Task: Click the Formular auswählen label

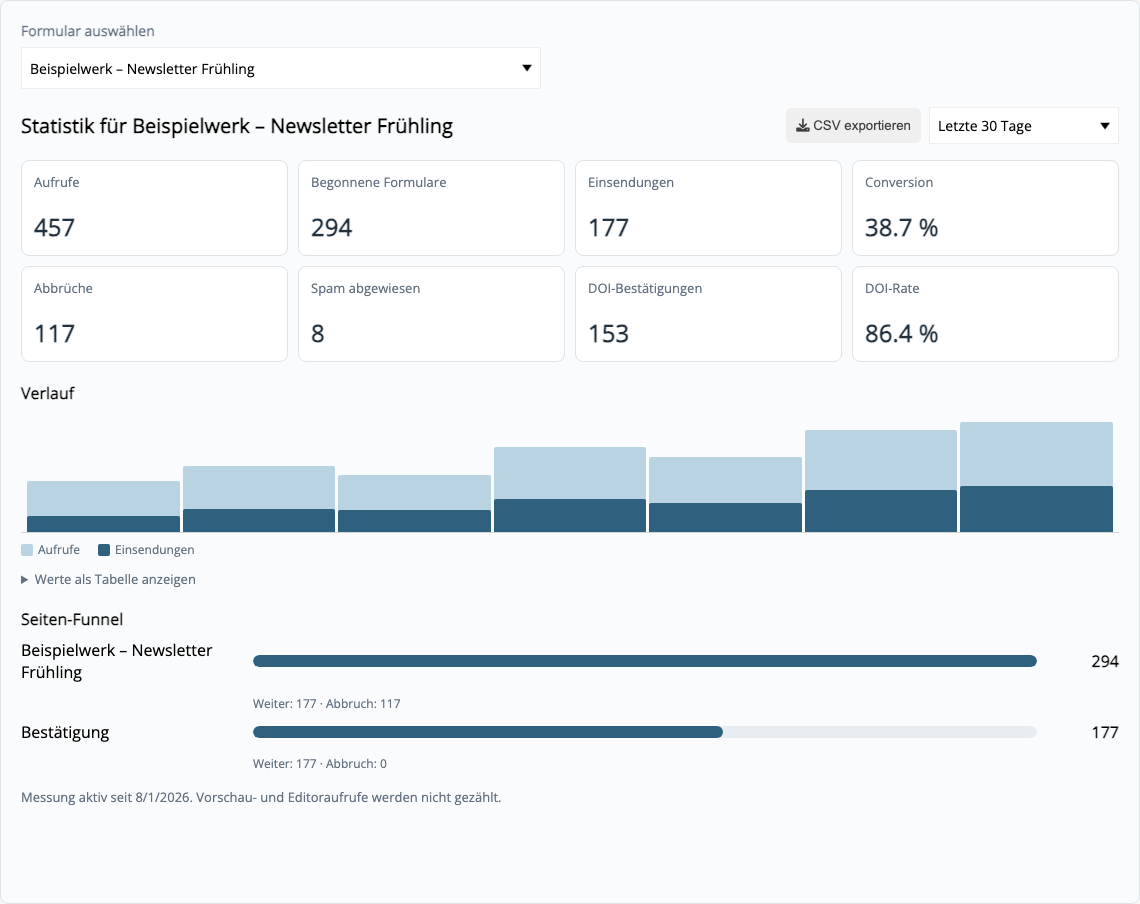Action: (88, 31)
